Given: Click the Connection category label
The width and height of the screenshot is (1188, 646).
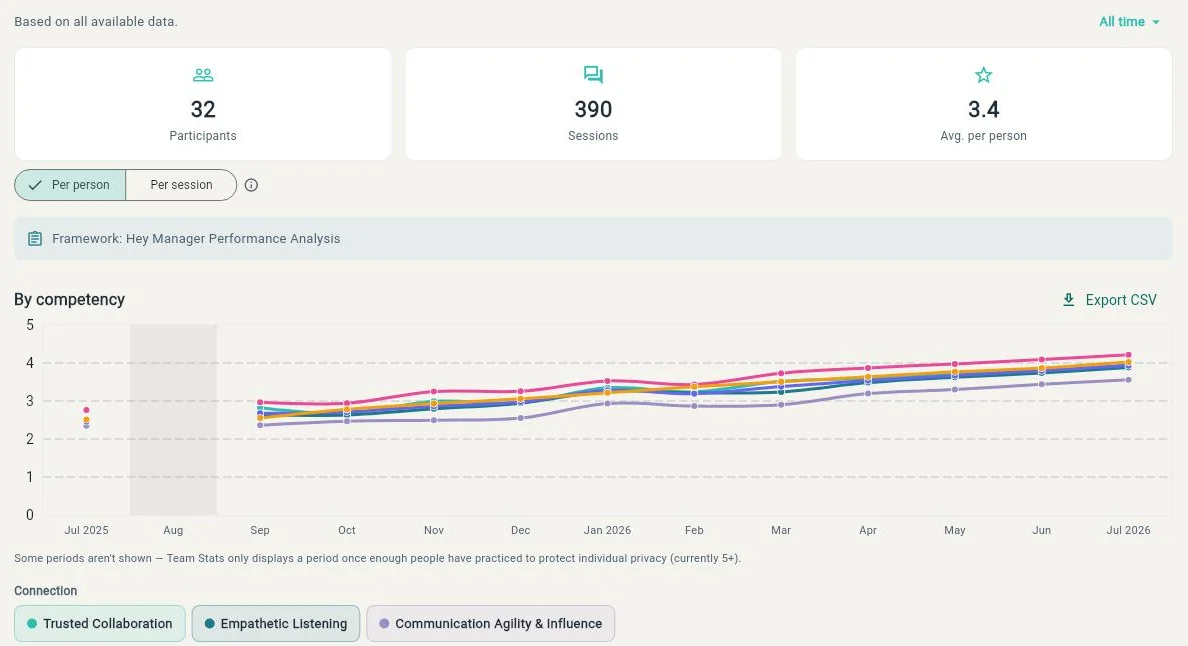Looking at the screenshot, I should 45,591.
